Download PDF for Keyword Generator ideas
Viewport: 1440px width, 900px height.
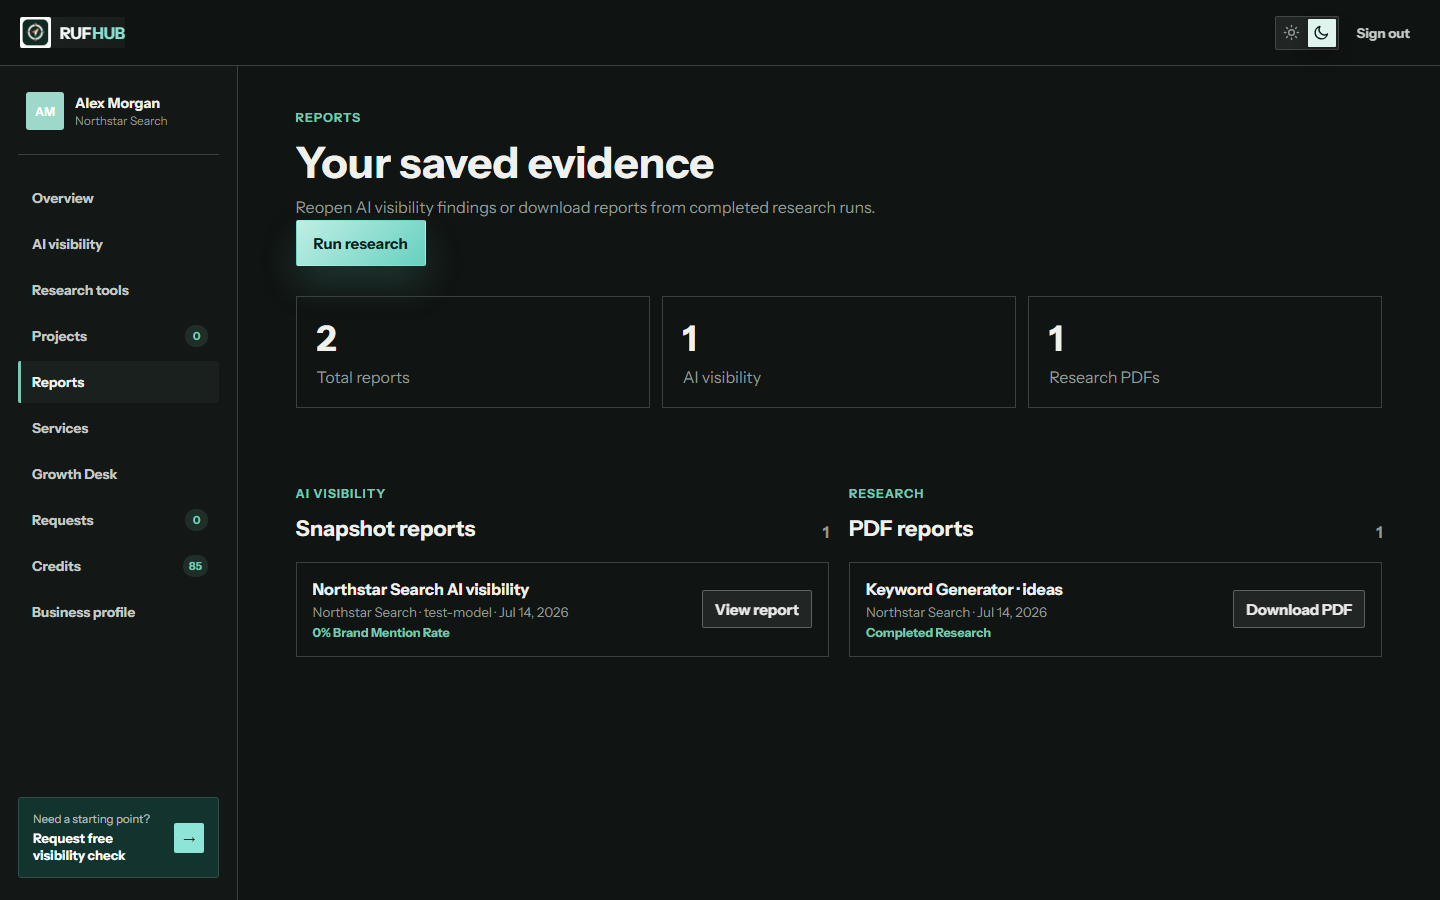tap(1298, 609)
